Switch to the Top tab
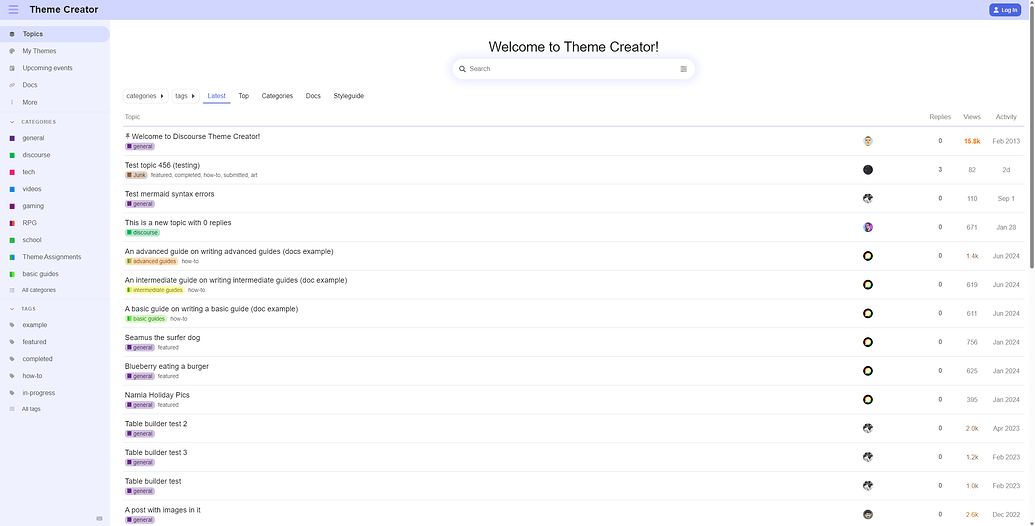 pos(243,96)
